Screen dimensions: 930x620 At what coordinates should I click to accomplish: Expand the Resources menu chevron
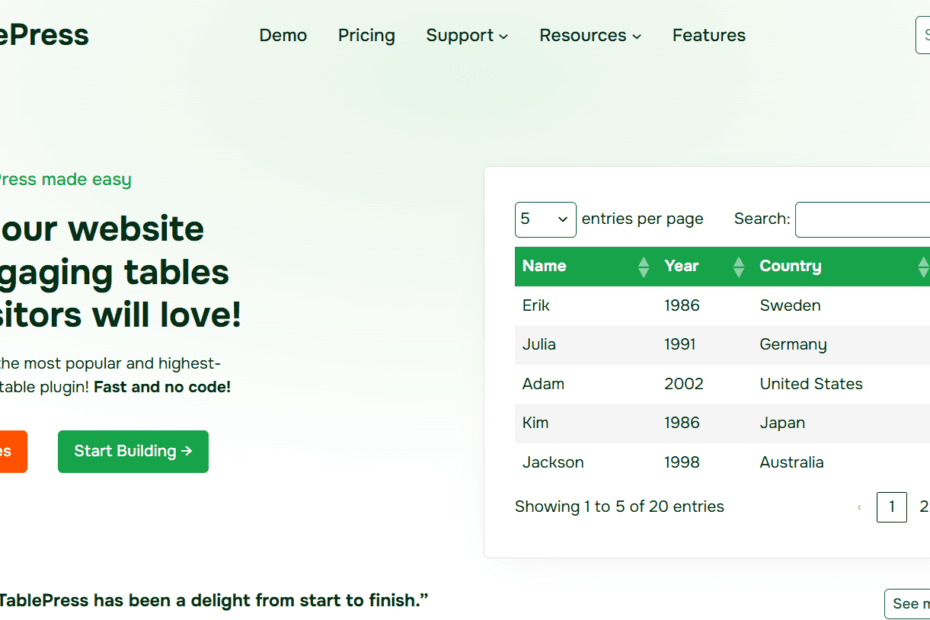636,37
